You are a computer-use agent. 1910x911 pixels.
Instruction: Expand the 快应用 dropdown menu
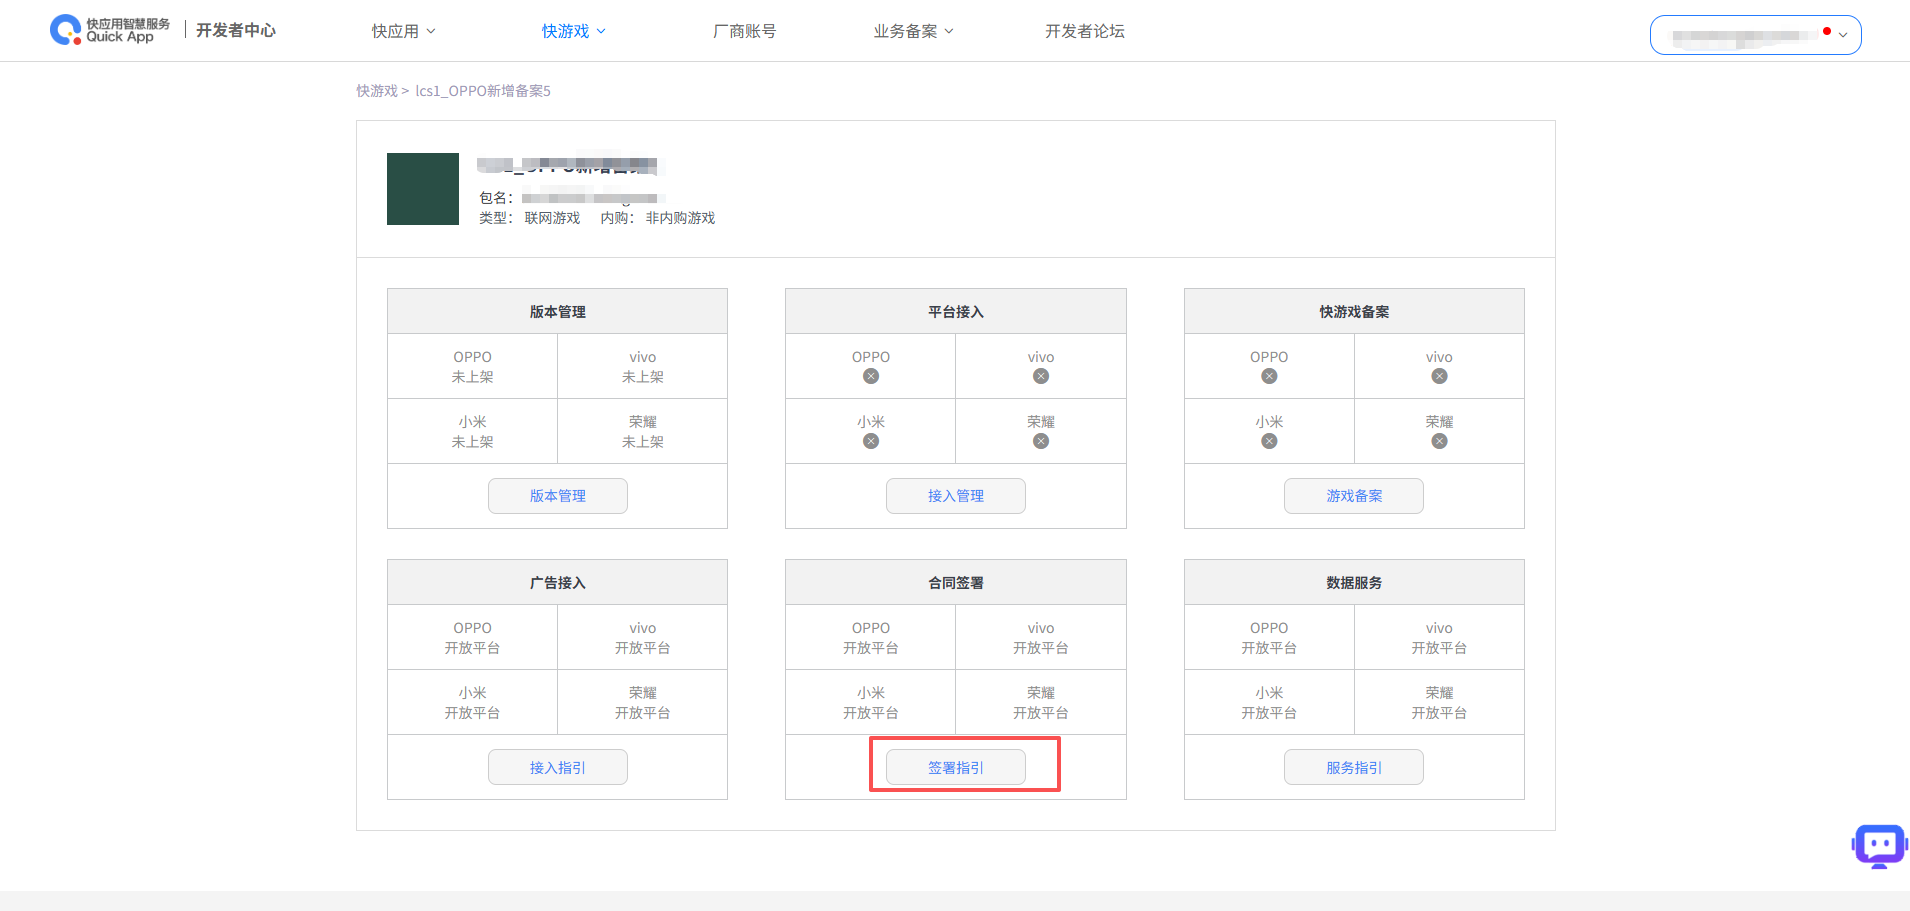click(403, 31)
